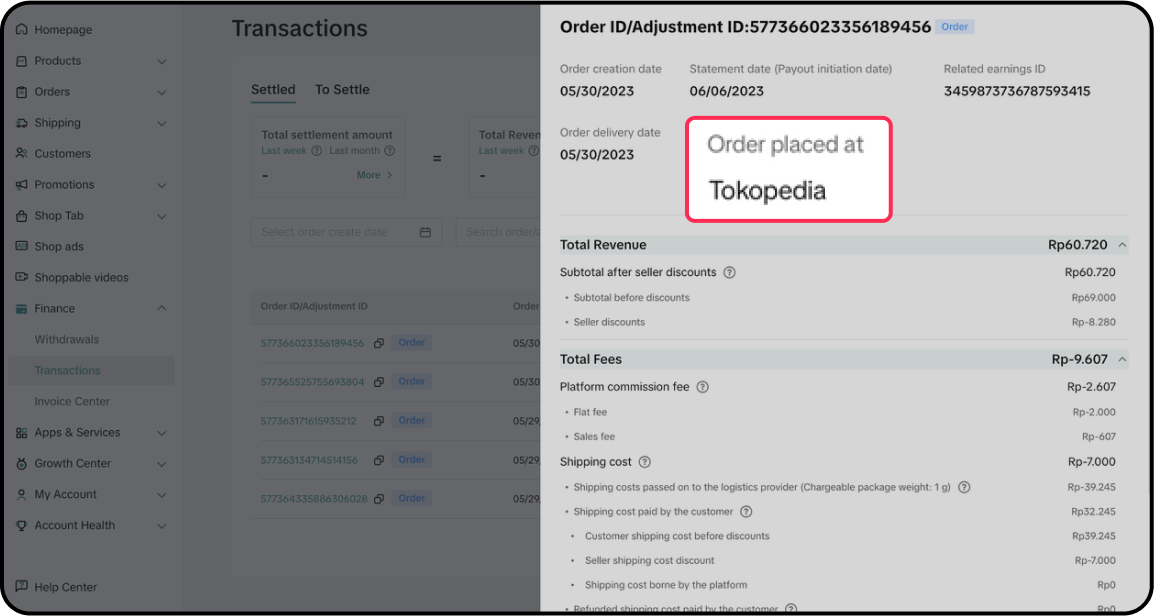The height and width of the screenshot is (616, 1154).
Task: Switch to the To Settle tab
Action: pos(342,90)
